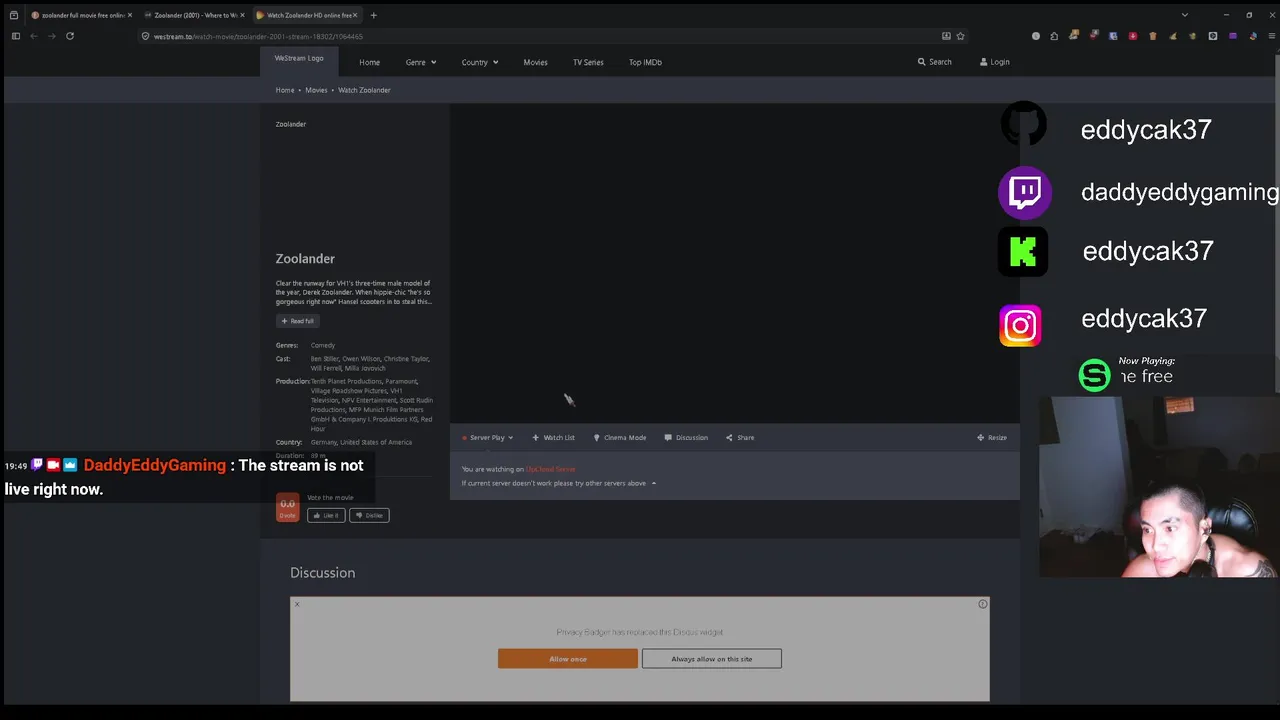Open the Will Ferrell cast link
1280x720 pixels.
point(326,368)
